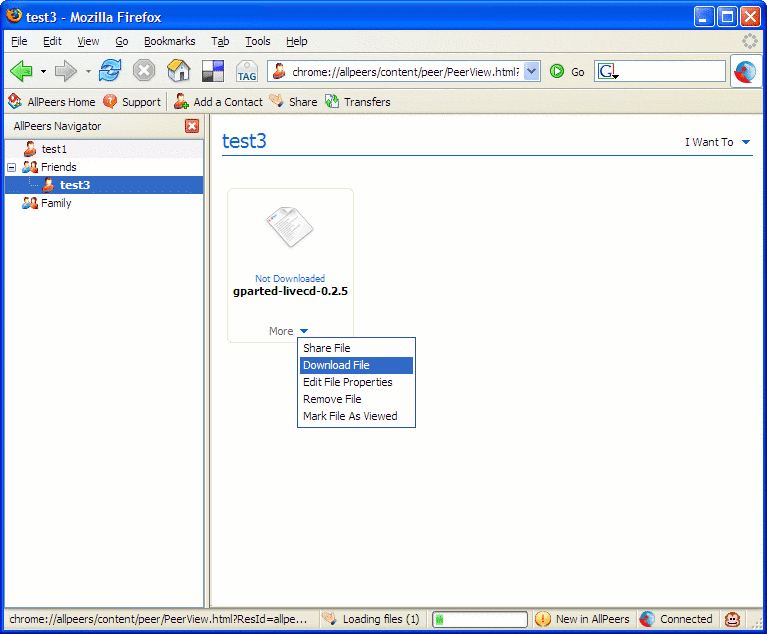This screenshot has width=767, height=634.
Task: Choose Edit File Properties
Action: [357, 382]
